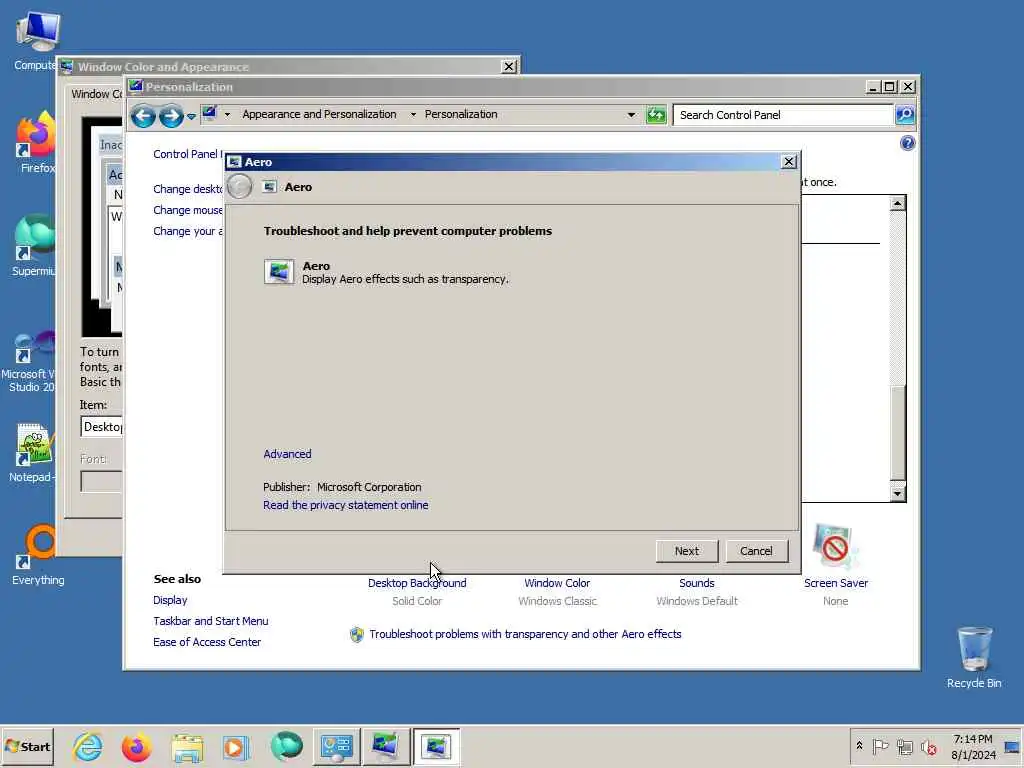Open Supermium from the taskbar
Screen dimensions: 1024x768
point(286,746)
